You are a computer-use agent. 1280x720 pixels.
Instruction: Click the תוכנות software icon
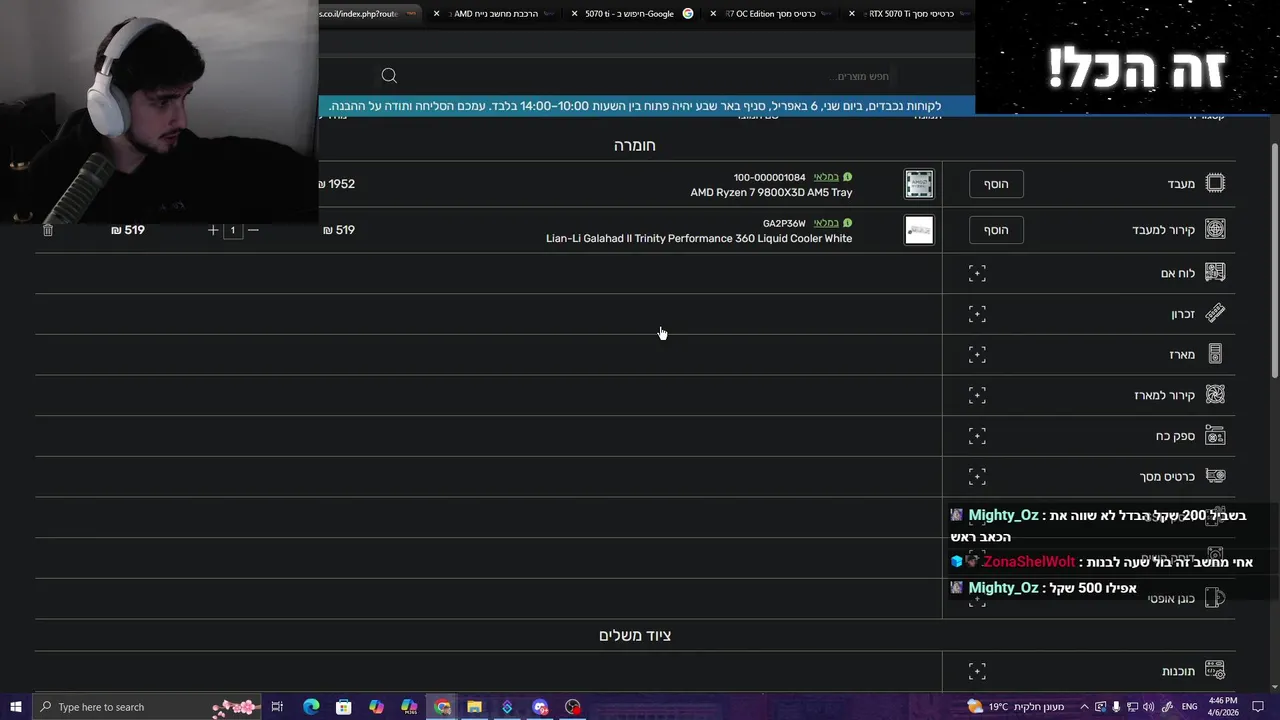coord(1215,671)
